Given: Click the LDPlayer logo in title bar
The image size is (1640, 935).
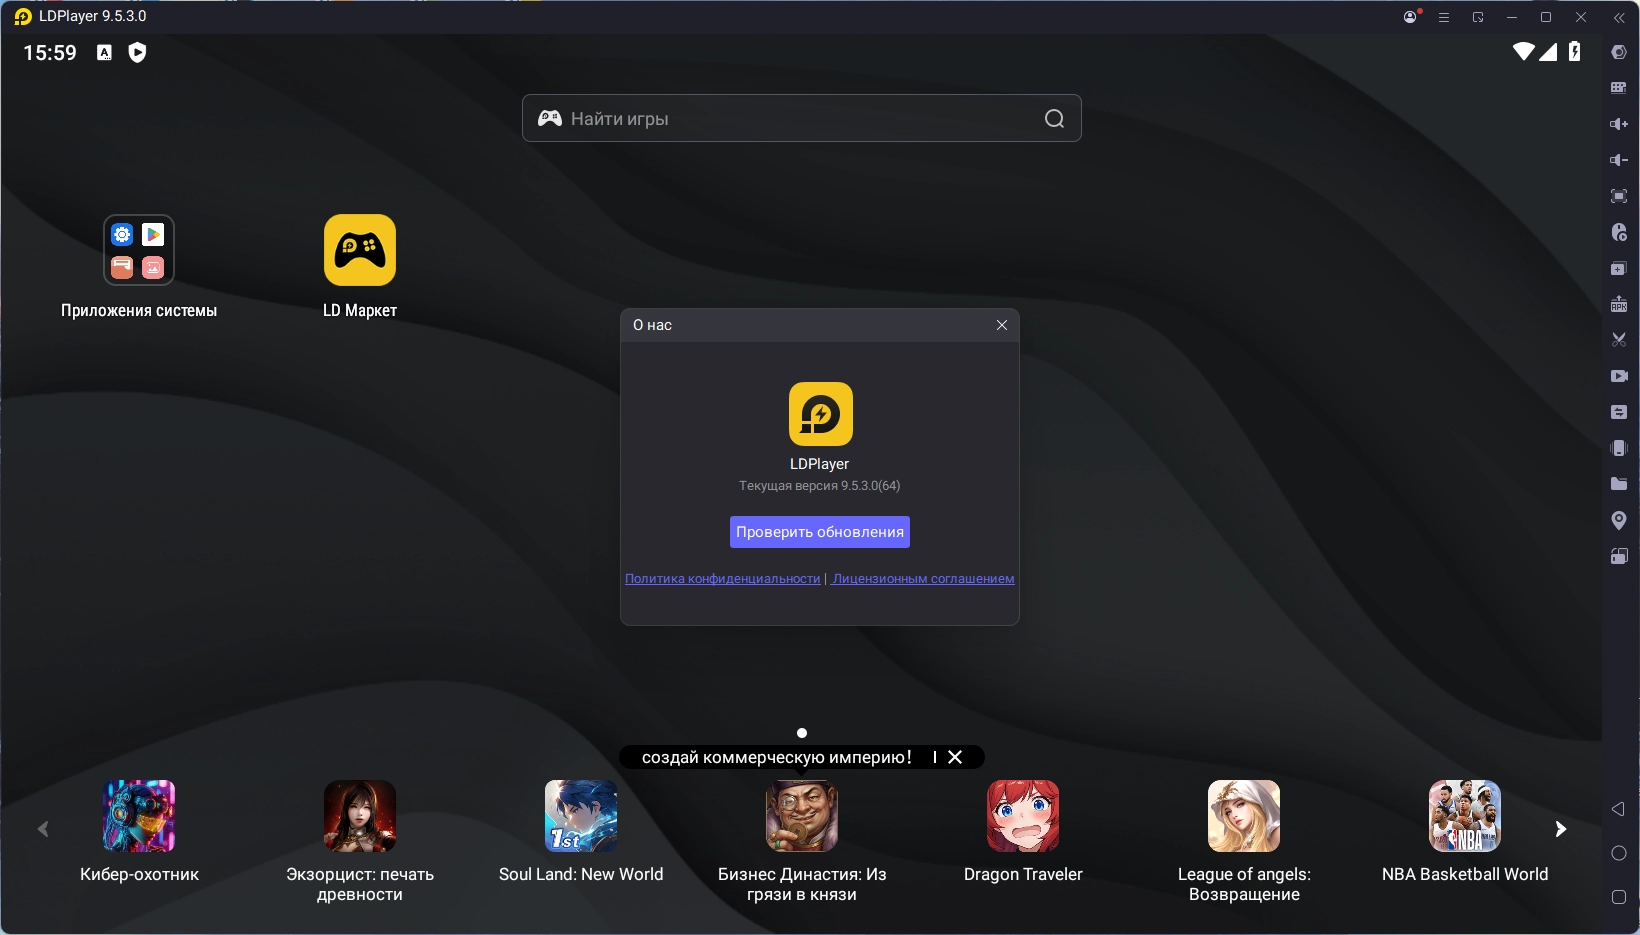Looking at the screenshot, I should (x=23, y=17).
